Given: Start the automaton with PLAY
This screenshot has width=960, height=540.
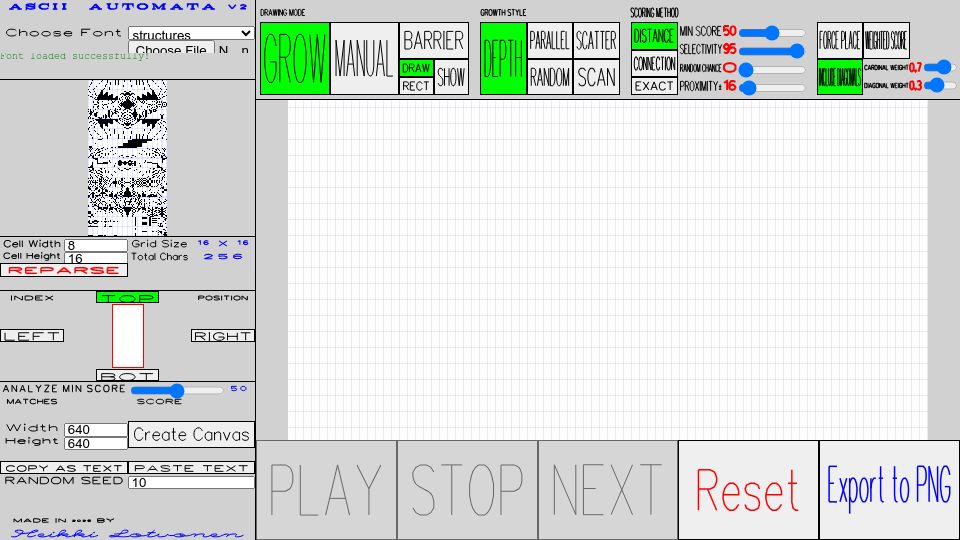Looking at the screenshot, I should click(x=326, y=490).
